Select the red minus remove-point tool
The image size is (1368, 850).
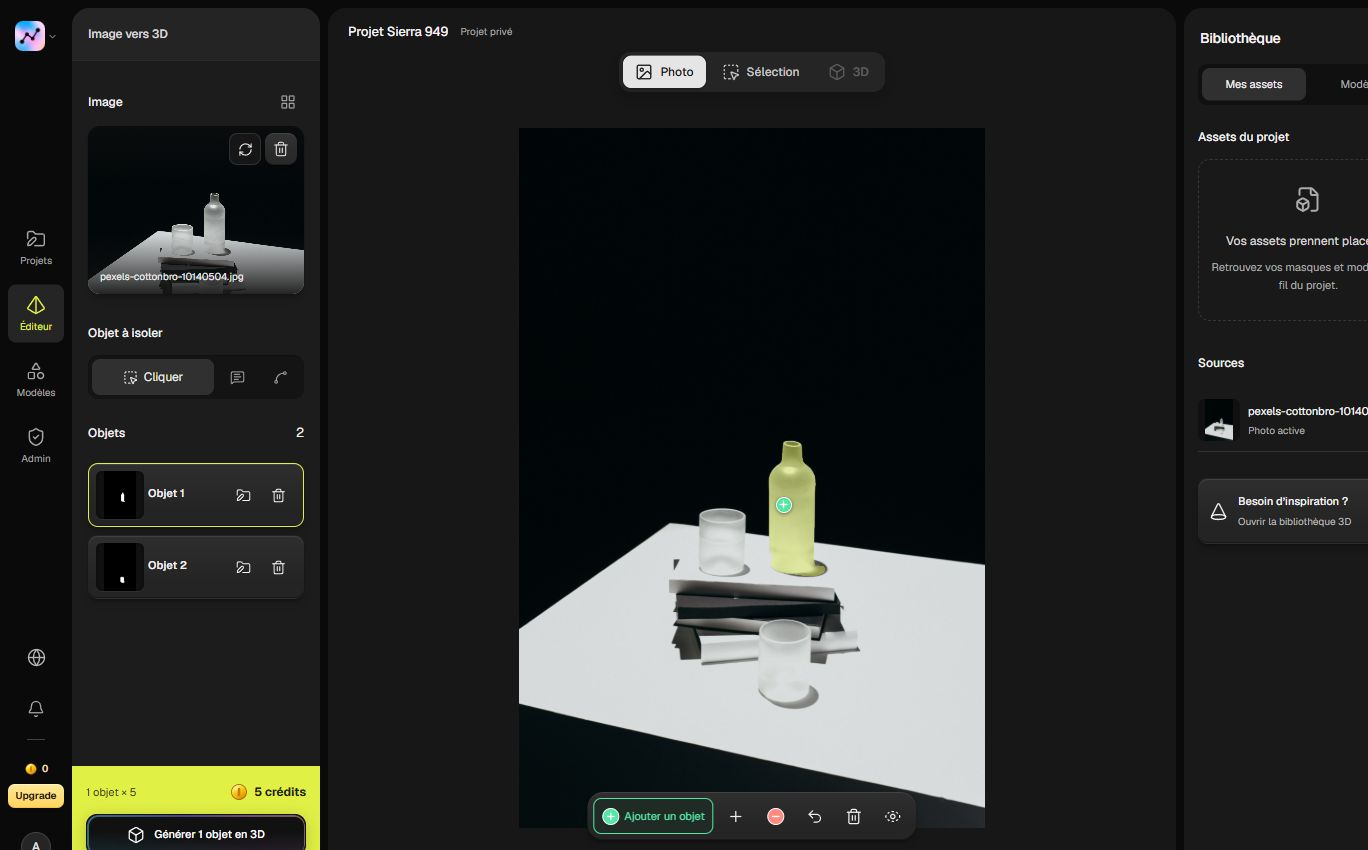[776, 816]
